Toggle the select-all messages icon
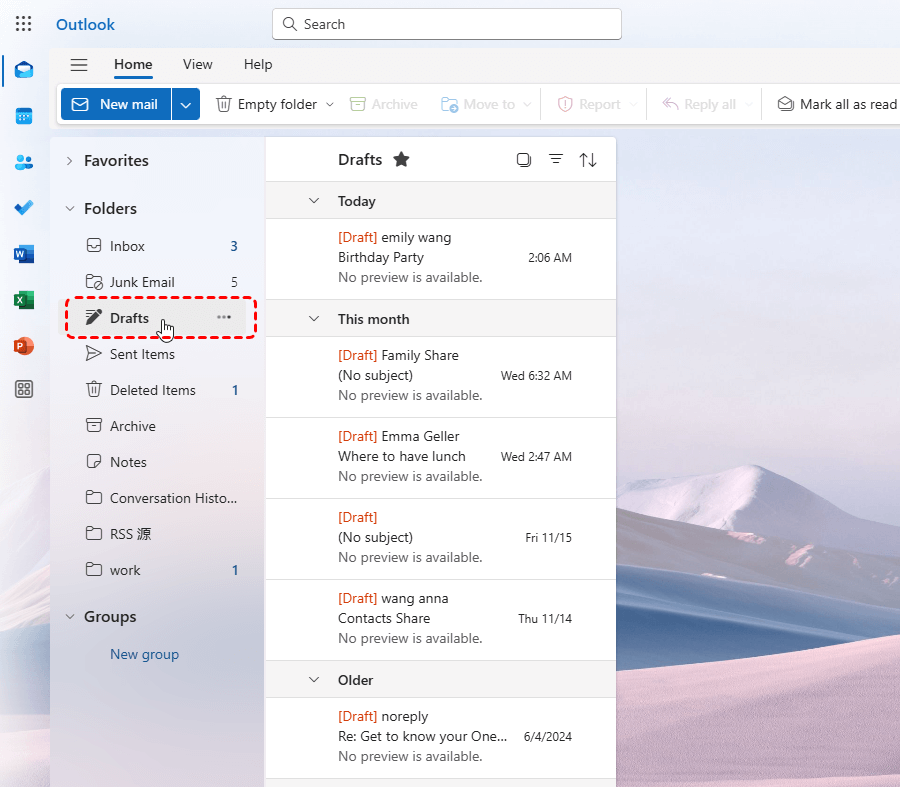 click(524, 160)
